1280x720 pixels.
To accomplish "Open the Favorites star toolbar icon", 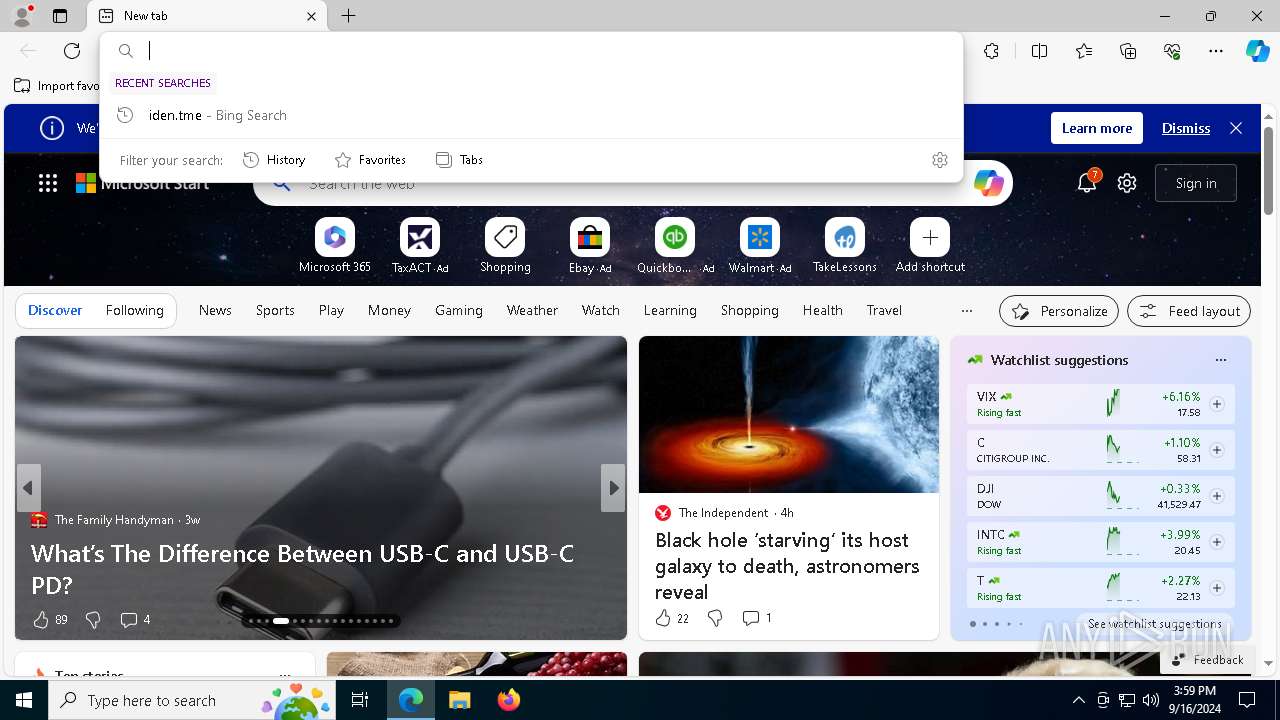I will [x=1084, y=51].
